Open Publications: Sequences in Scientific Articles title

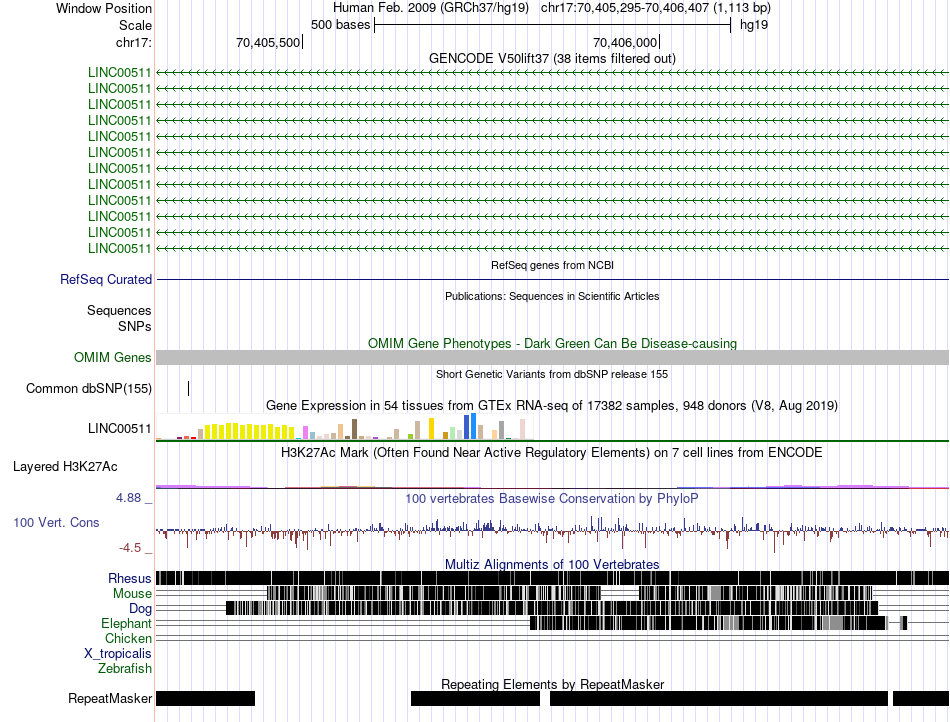click(x=552, y=296)
